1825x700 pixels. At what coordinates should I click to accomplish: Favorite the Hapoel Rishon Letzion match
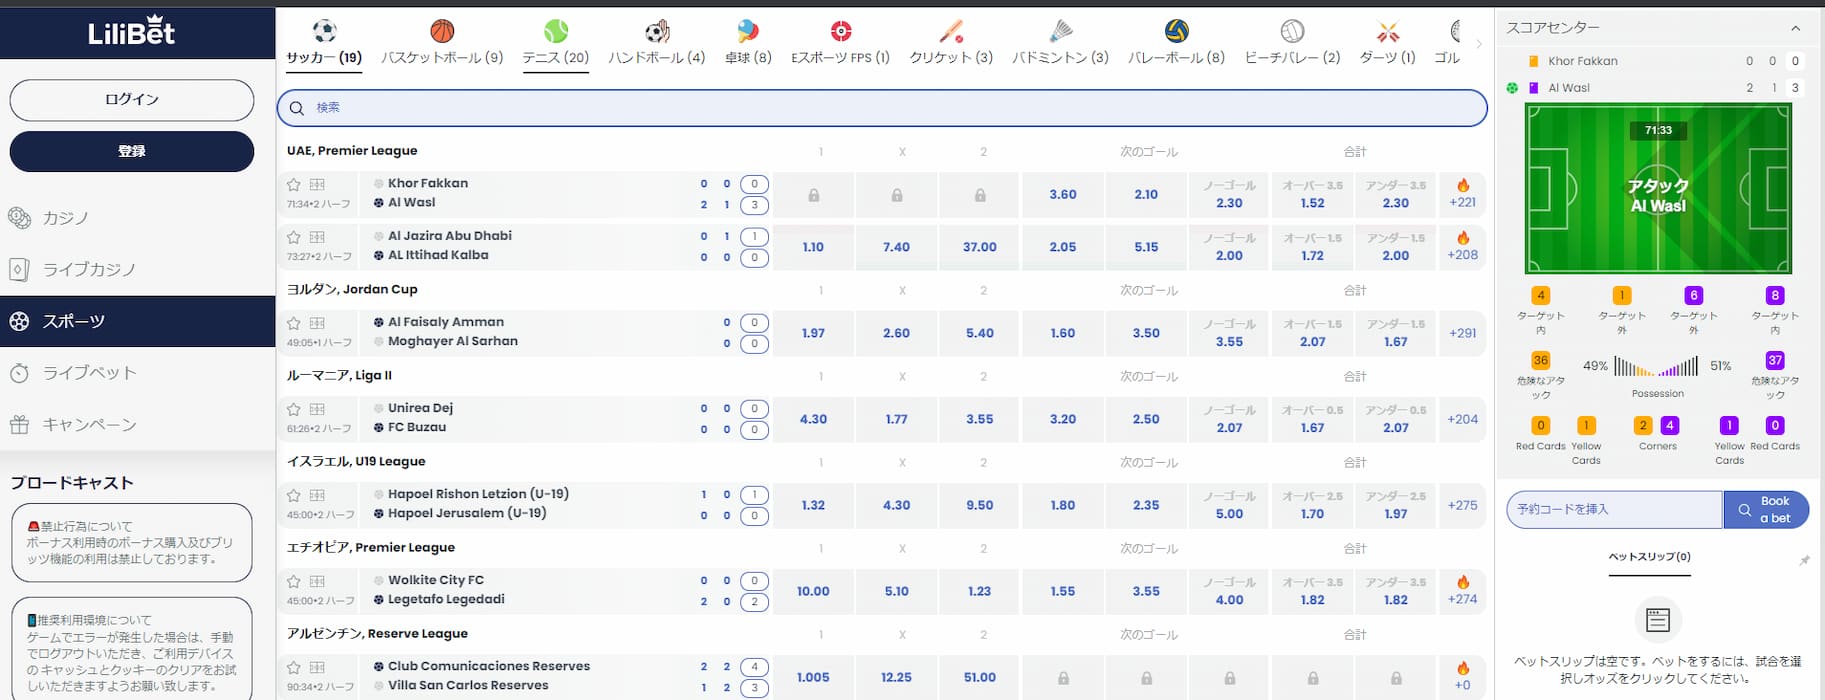[293, 495]
